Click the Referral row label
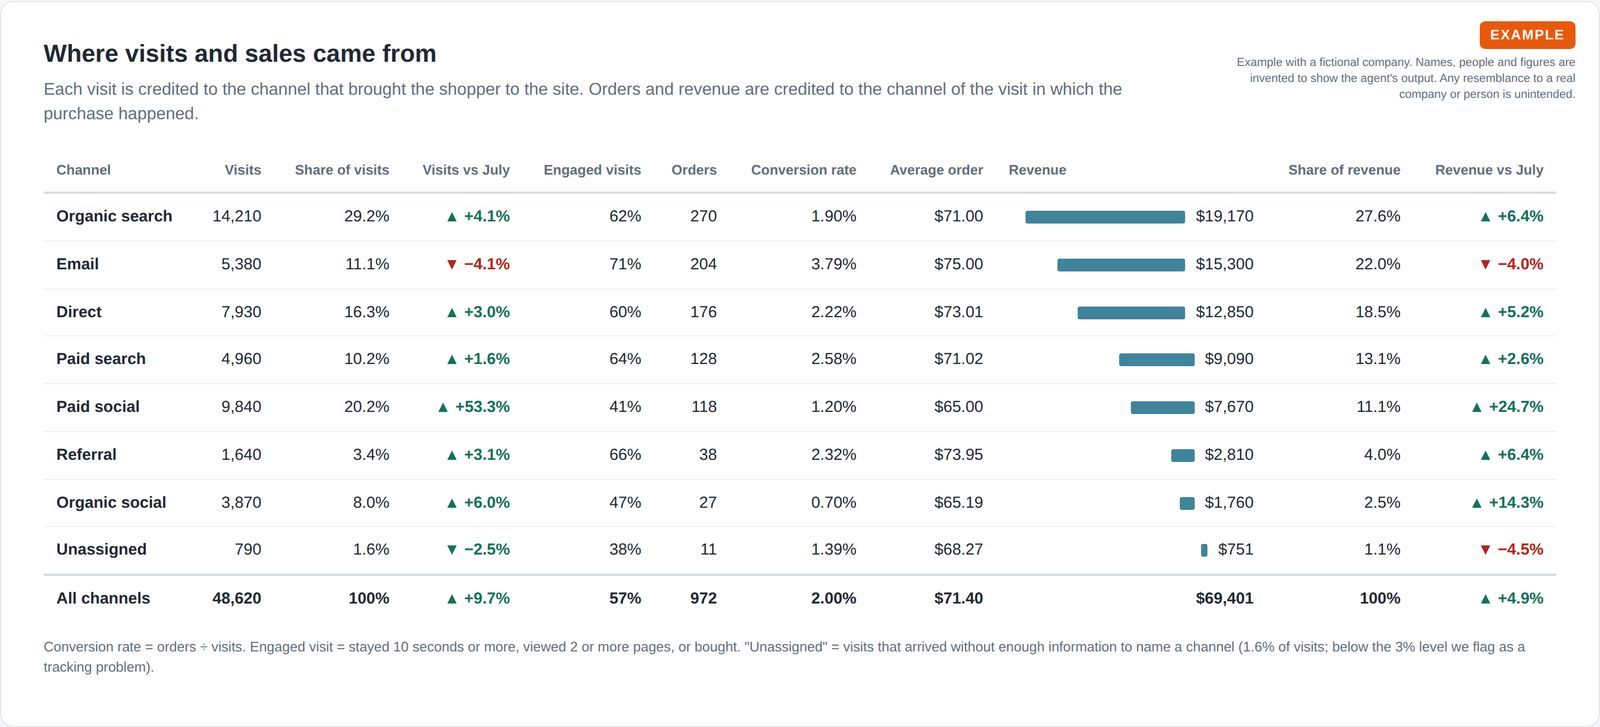 86,455
